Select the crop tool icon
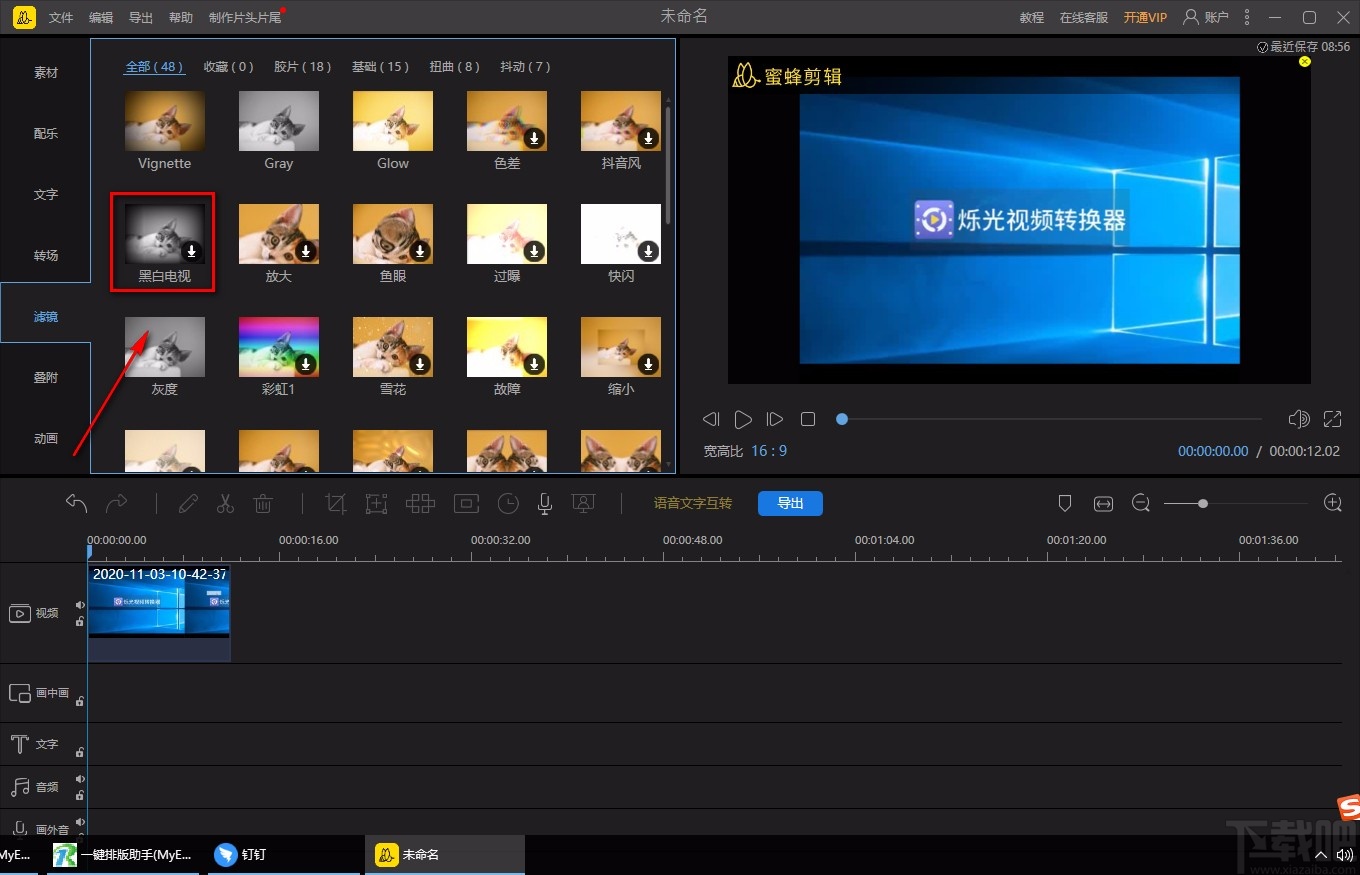This screenshot has width=1360, height=875. pyautogui.click(x=336, y=504)
